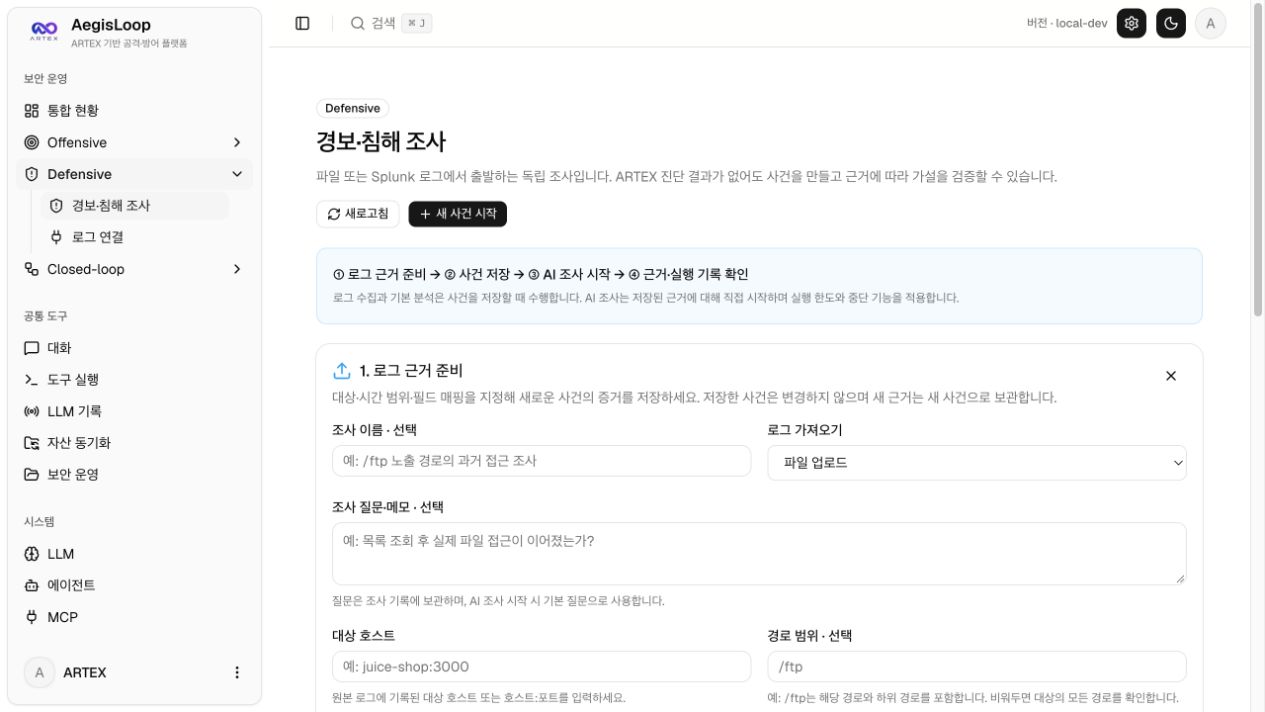Click the refresh arrows icon in 새로고침

[334, 214]
